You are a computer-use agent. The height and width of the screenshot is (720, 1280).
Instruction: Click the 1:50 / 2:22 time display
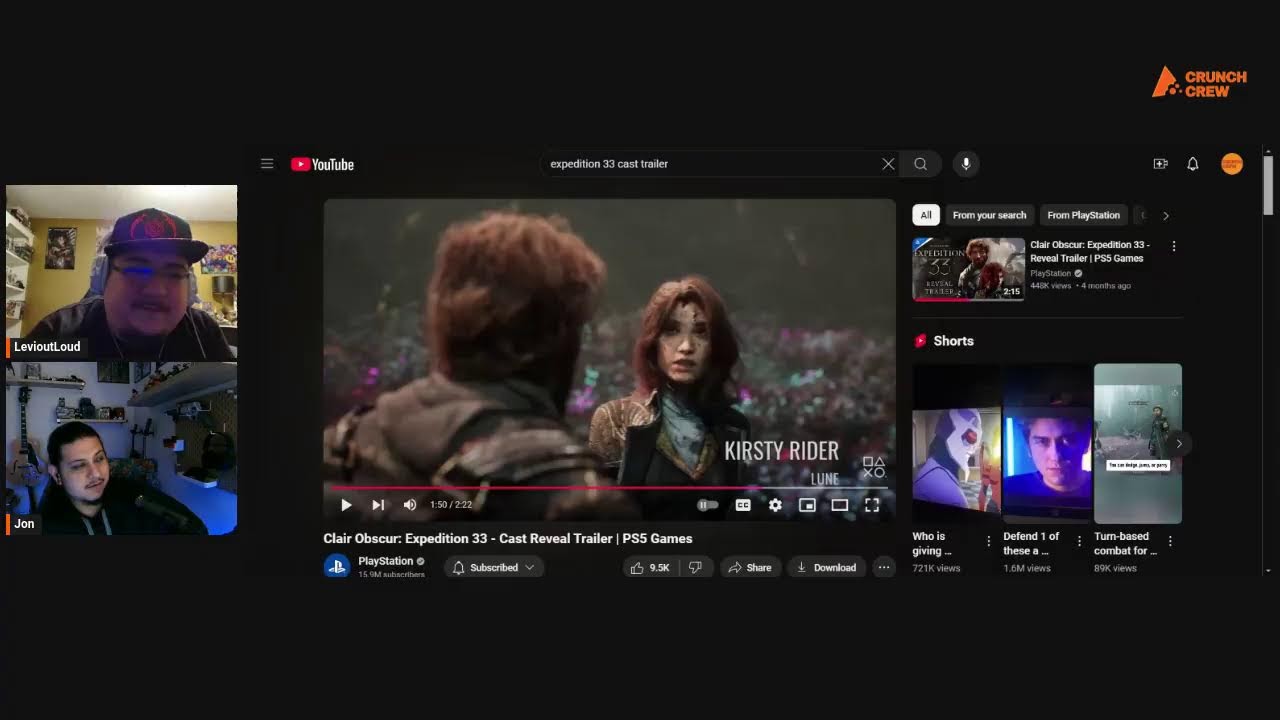tap(451, 505)
